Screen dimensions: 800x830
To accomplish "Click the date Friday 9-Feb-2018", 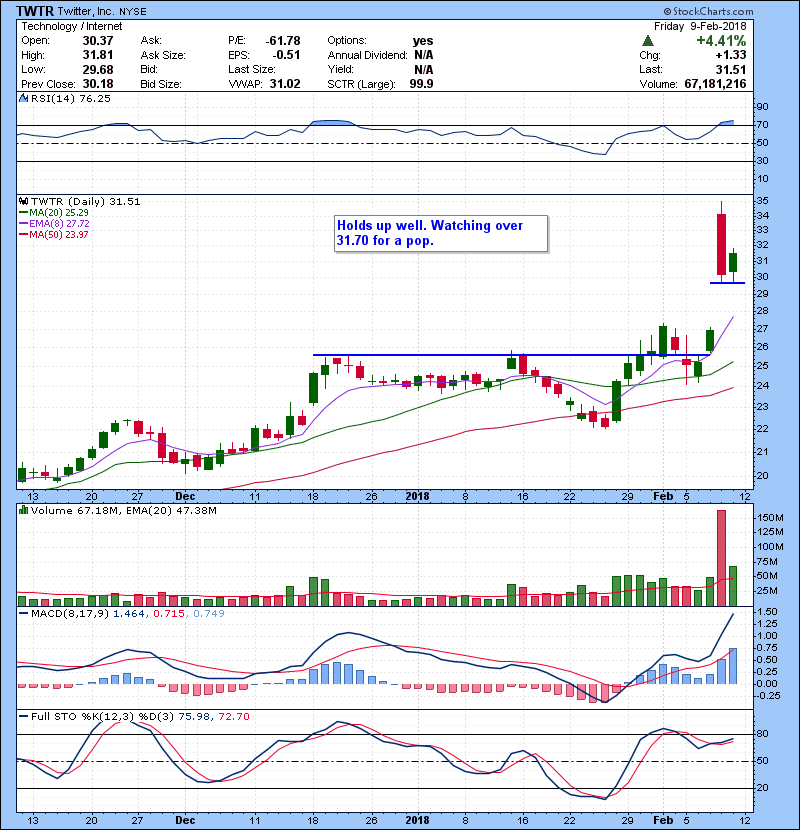I will 700,26.
